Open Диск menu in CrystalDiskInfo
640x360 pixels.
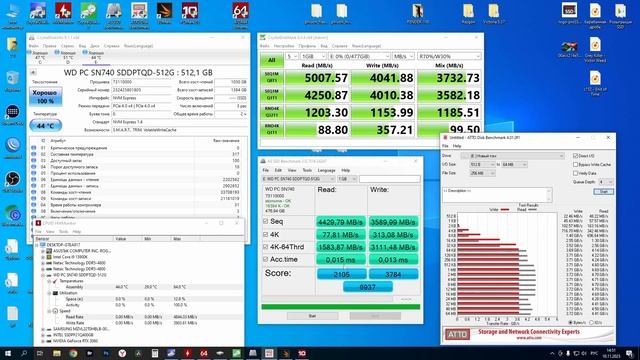pos(95,46)
